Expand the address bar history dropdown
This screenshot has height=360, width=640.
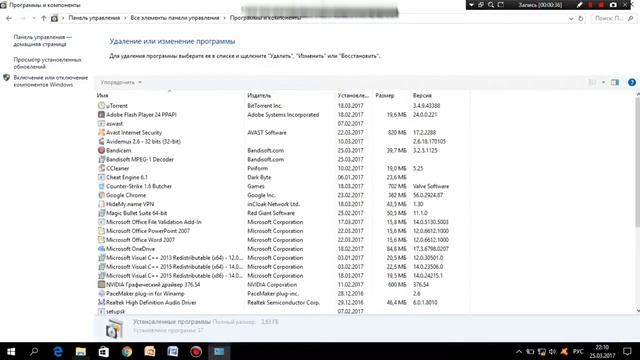pyautogui.click(x=571, y=18)
